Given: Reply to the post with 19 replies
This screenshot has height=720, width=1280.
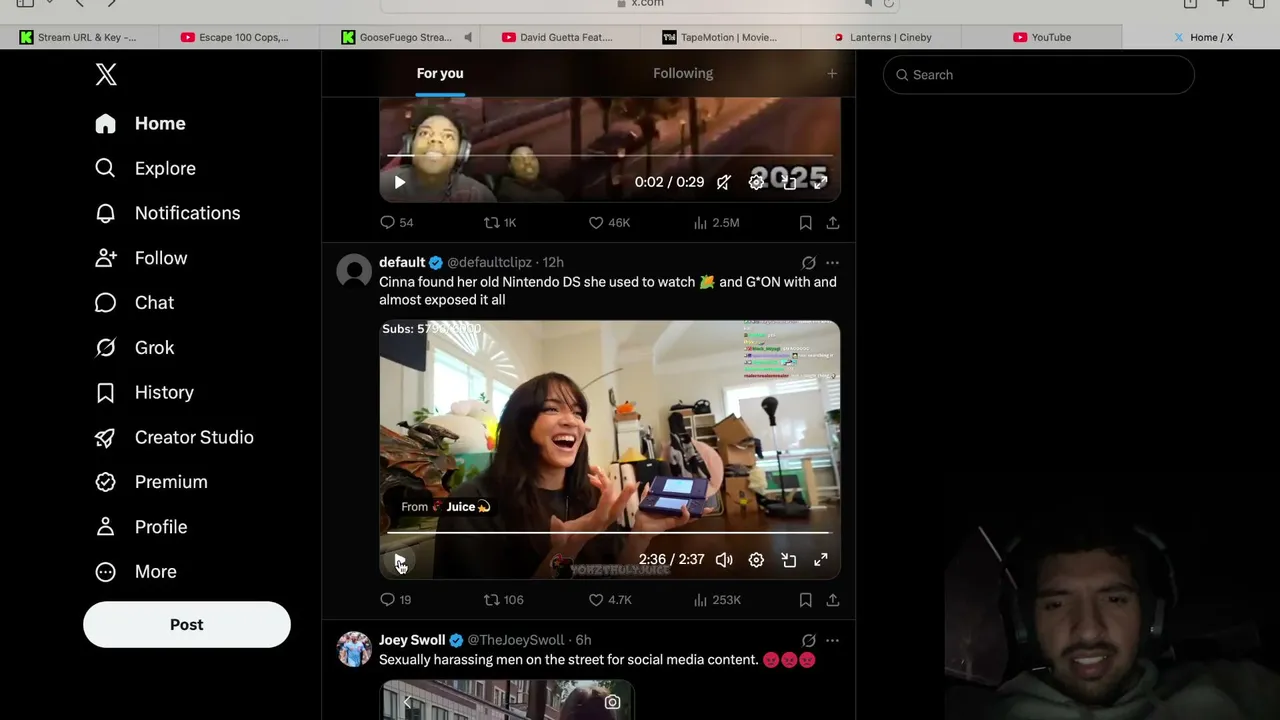Looking at the screenshot, I should 396,600.
